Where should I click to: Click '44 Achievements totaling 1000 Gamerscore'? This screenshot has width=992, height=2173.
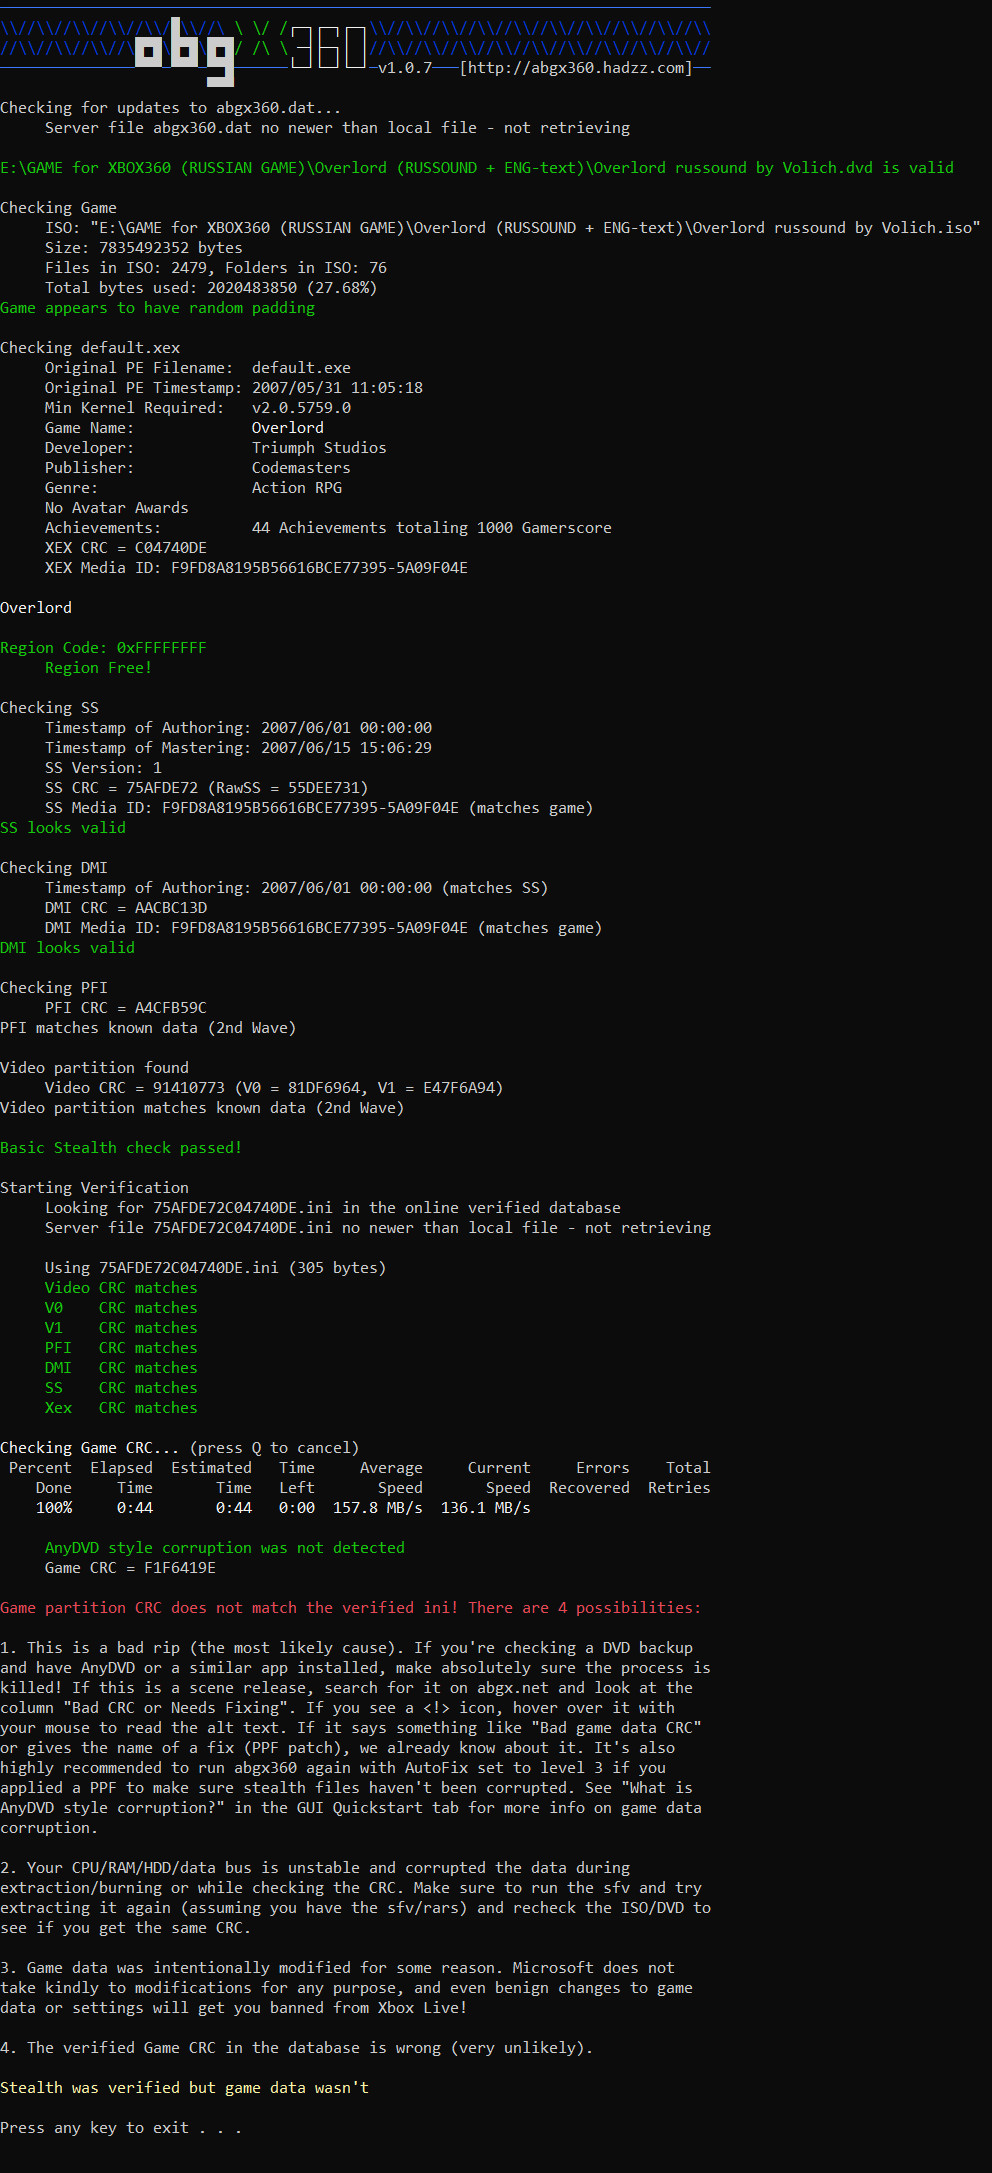point(432,528)
